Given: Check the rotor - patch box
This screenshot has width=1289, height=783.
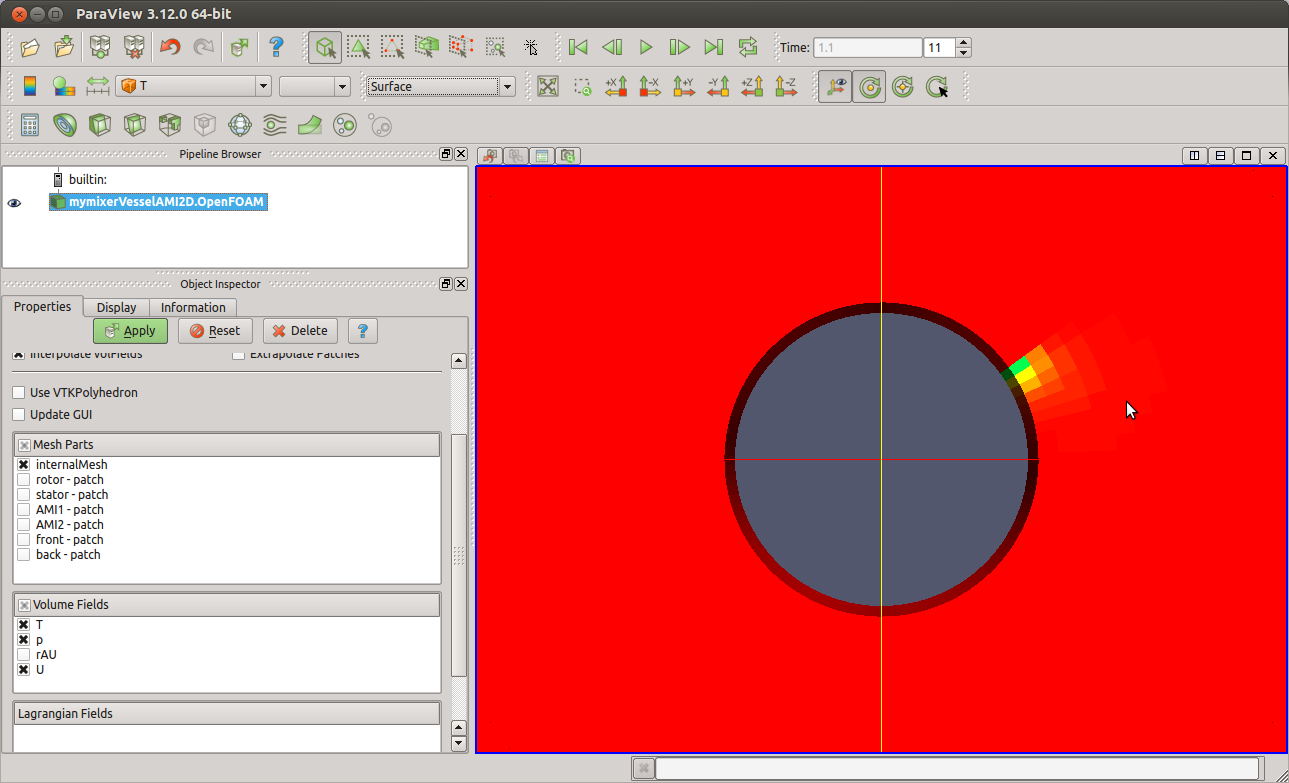Looking at the screenshot, I should (x=23, y=480).
